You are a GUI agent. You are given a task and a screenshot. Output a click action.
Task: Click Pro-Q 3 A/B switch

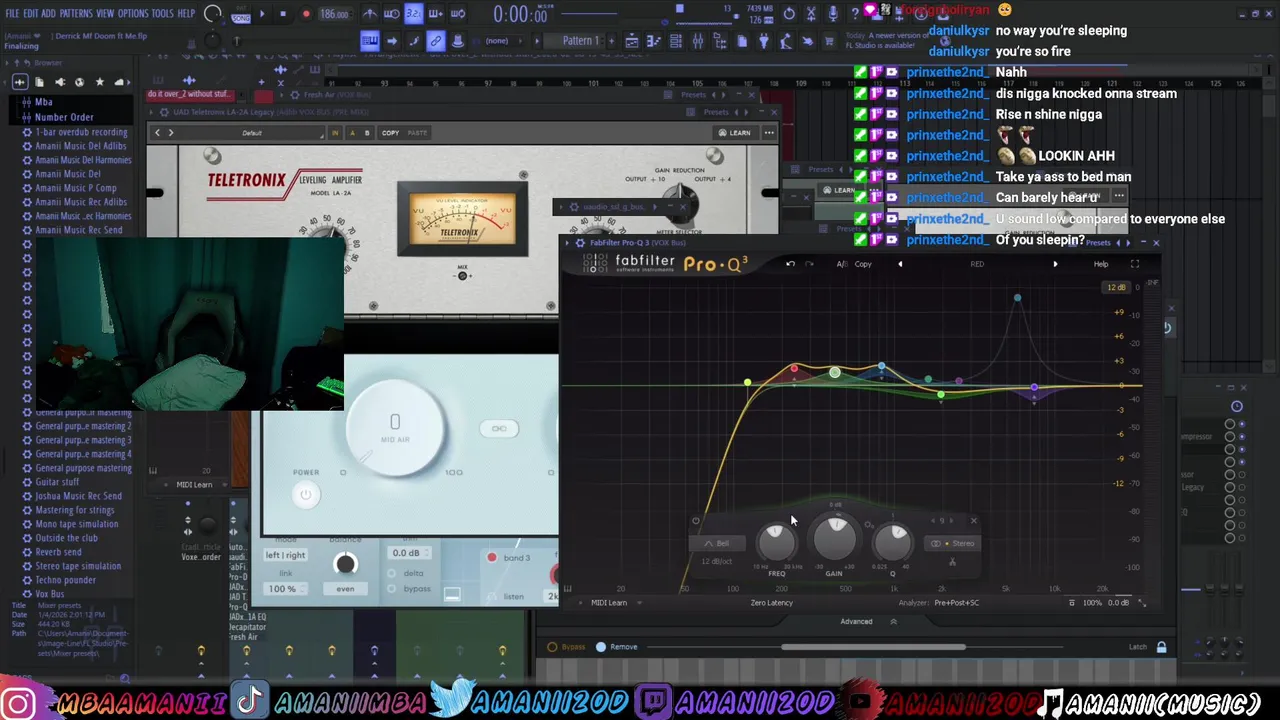[x=842, y=264]
